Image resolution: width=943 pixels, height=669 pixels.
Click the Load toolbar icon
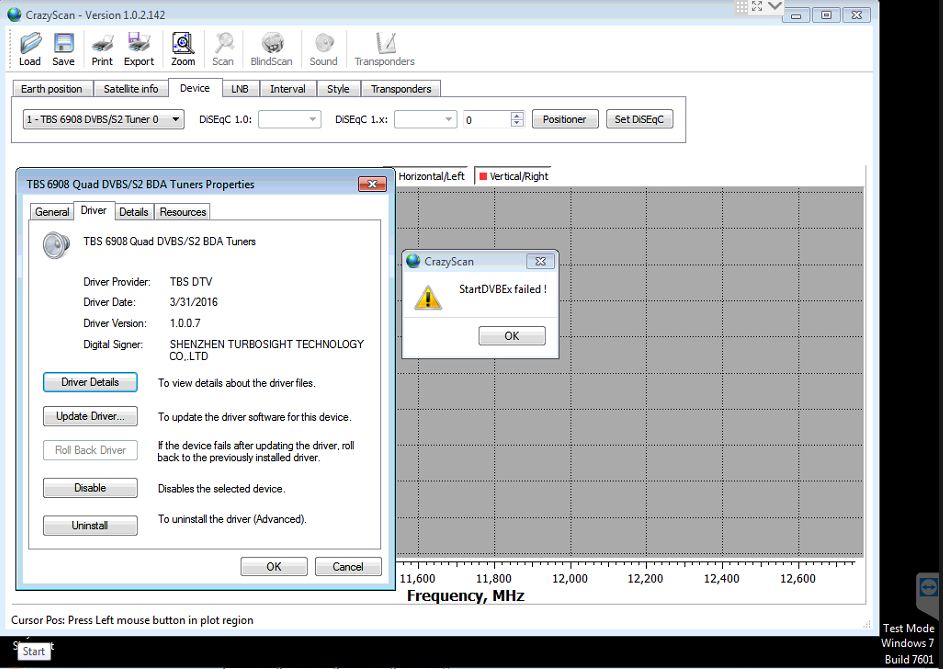pyautogui.click(x=29, y=49)
